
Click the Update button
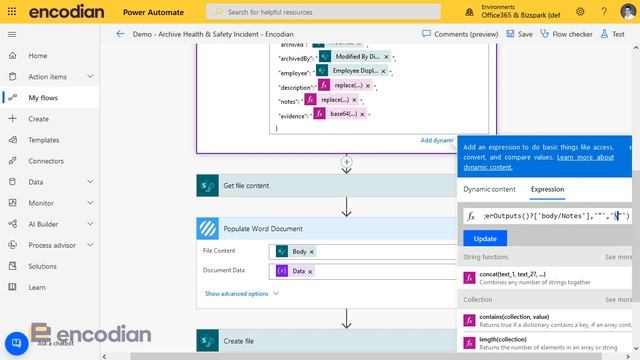[x=485, y=238]
